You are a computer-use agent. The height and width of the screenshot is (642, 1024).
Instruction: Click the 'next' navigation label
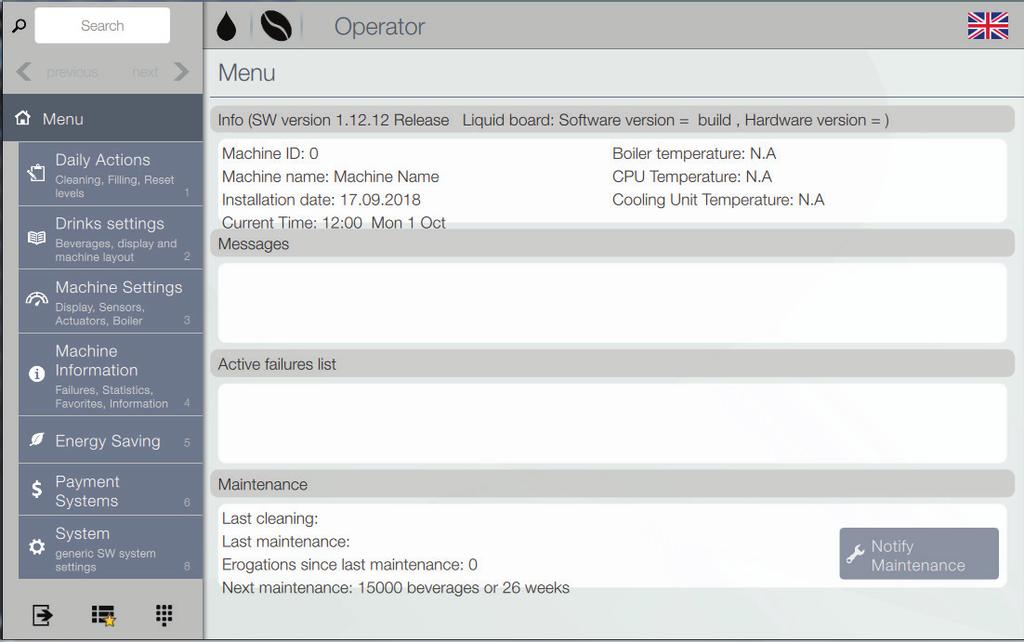click(145, 72)
